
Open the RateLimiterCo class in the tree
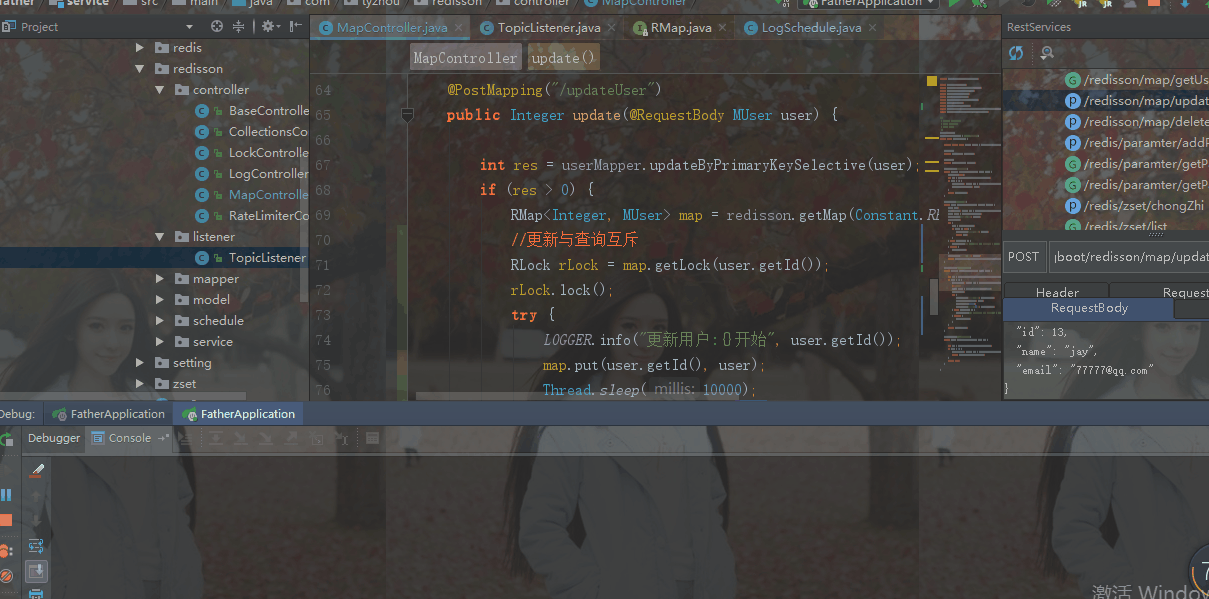point(252,216)
